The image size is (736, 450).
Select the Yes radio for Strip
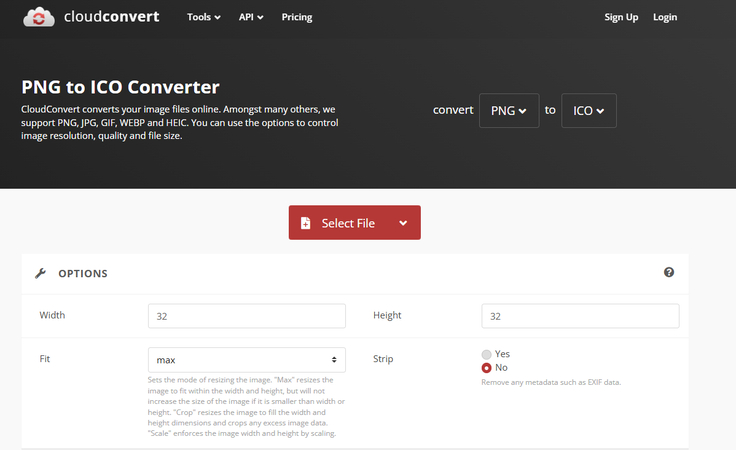[486, 354]
